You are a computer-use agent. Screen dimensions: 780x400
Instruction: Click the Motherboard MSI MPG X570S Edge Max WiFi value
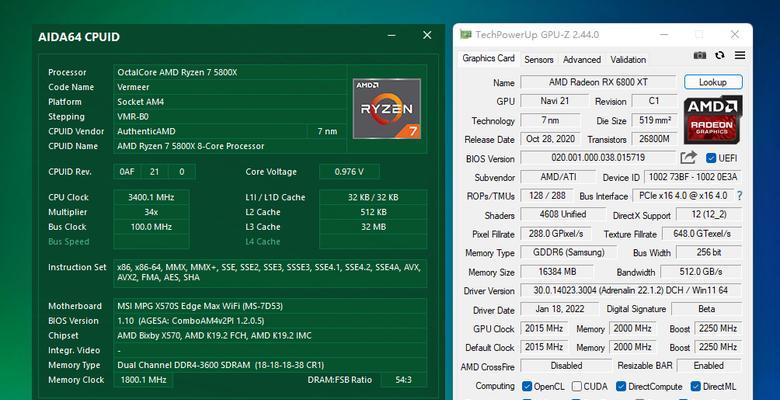(x=270, y=306)
